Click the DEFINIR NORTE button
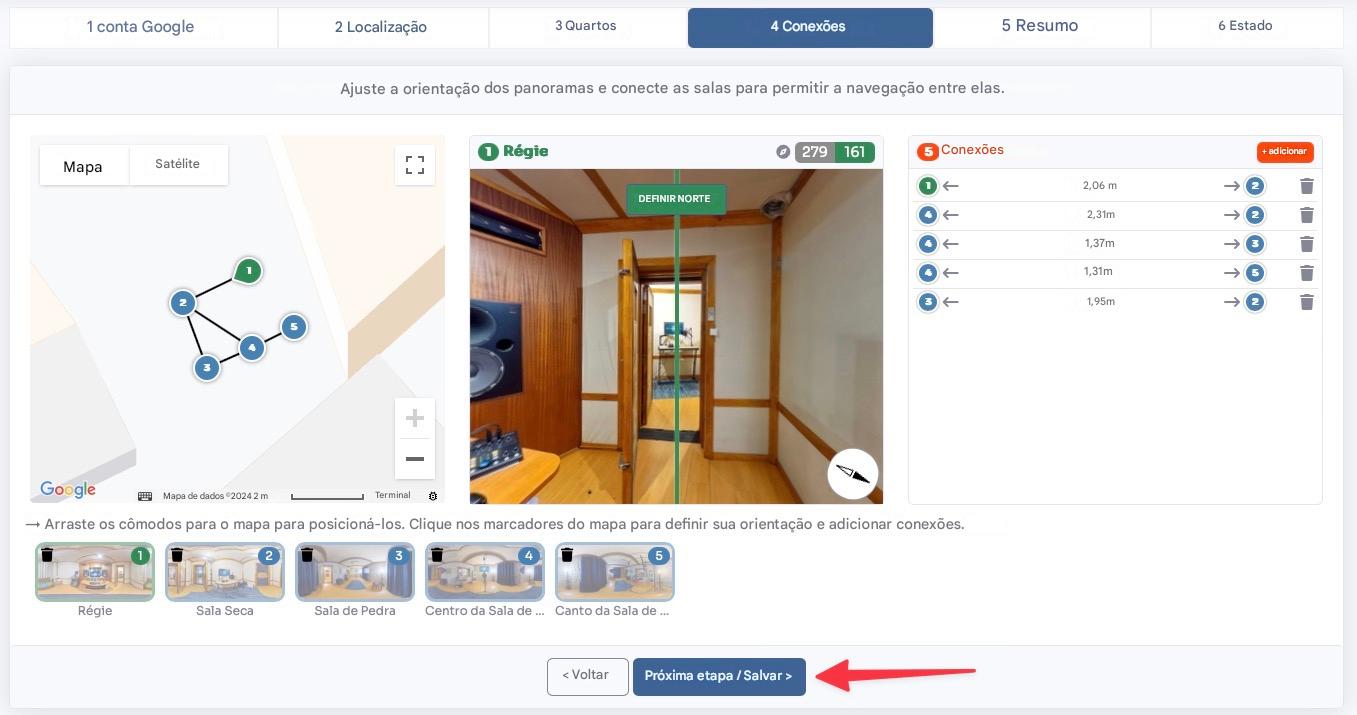Image resolution: width=1357 pixels, height=715 pixels. [675, 199]
